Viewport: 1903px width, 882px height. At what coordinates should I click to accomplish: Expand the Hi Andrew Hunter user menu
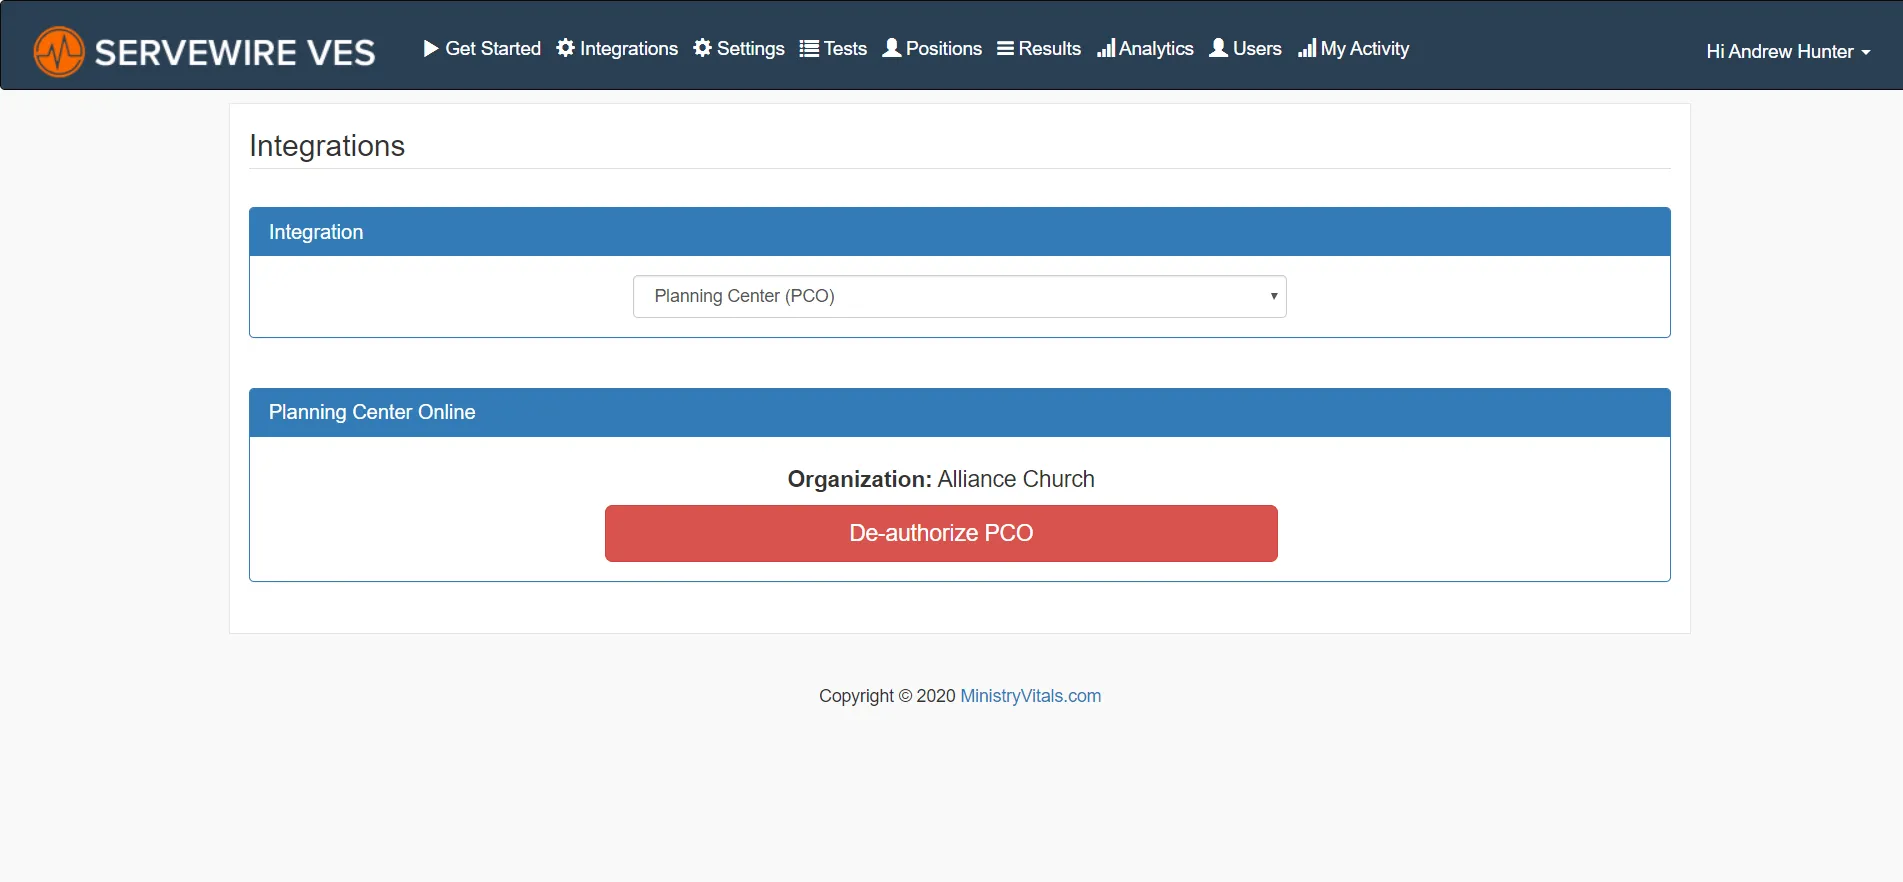click(x=1788, y=51)
